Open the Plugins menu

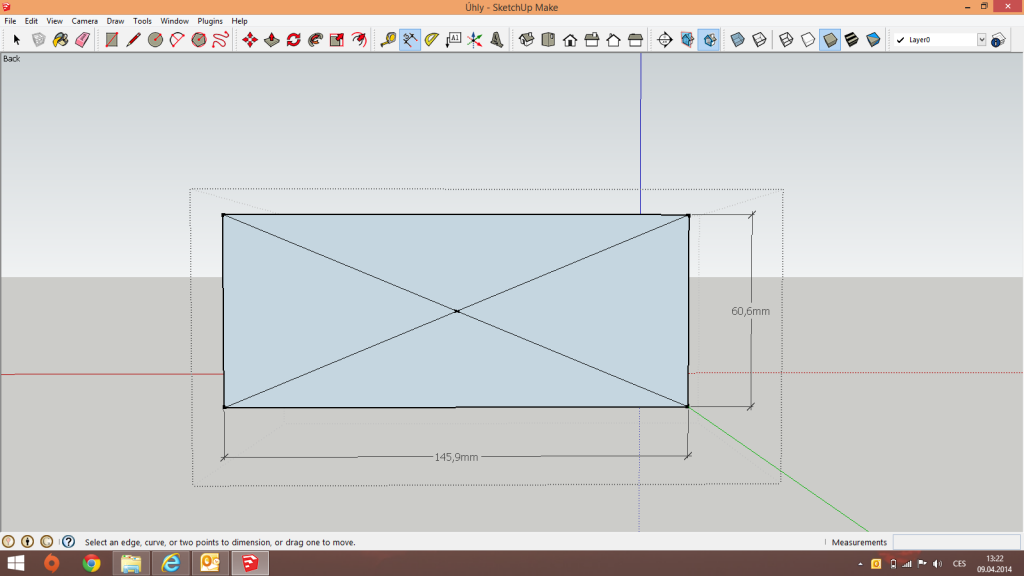click(x=210, y=21)
